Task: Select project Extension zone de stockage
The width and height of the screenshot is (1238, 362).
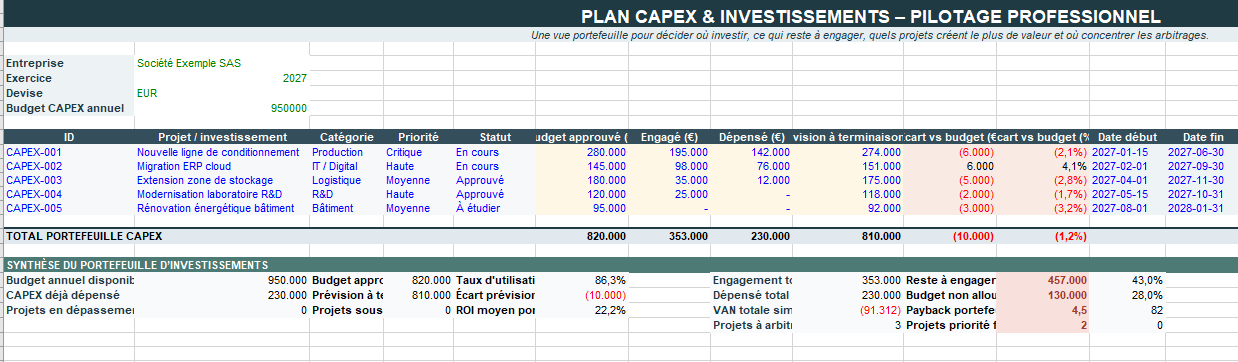Action: pos(222,180)
